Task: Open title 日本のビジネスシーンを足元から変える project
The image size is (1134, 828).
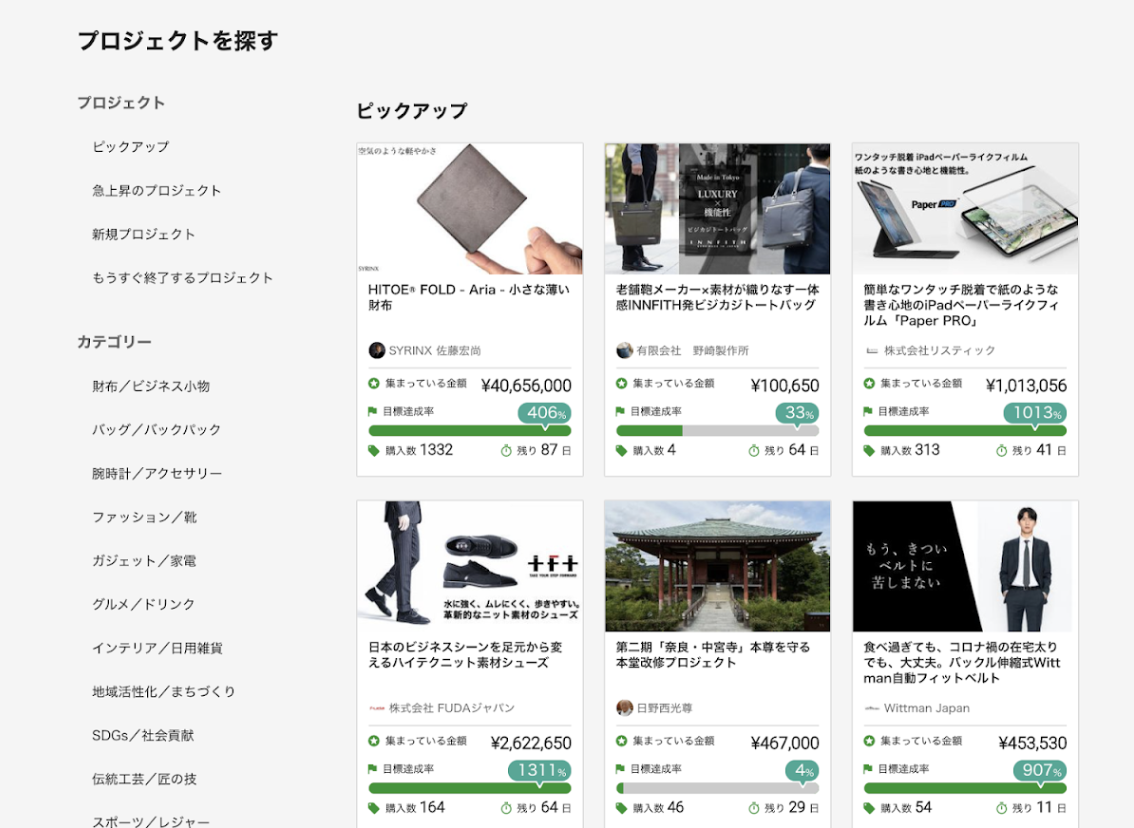Action: (465, 654)
